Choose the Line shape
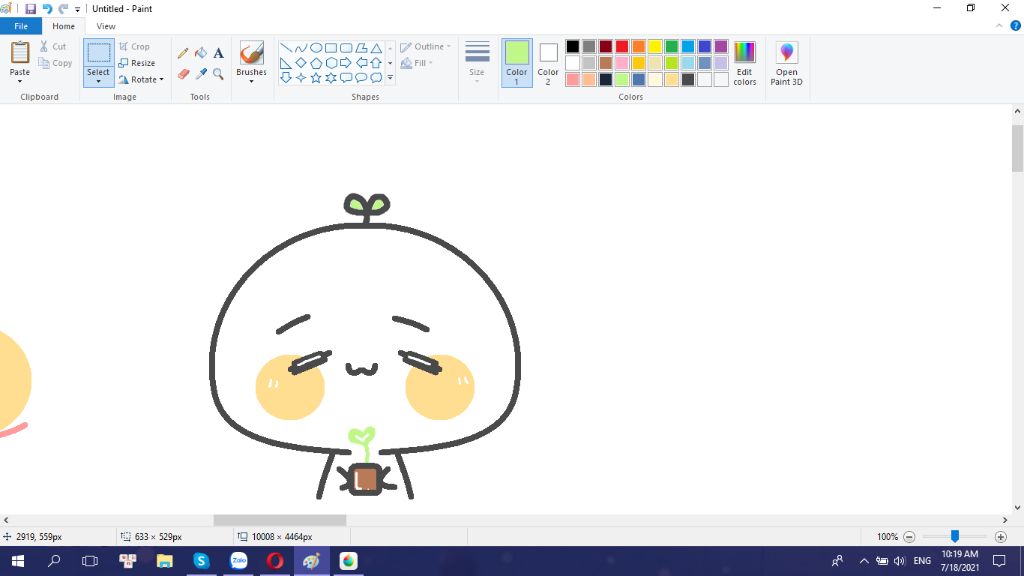1024x576 pixels. (285, 48)
